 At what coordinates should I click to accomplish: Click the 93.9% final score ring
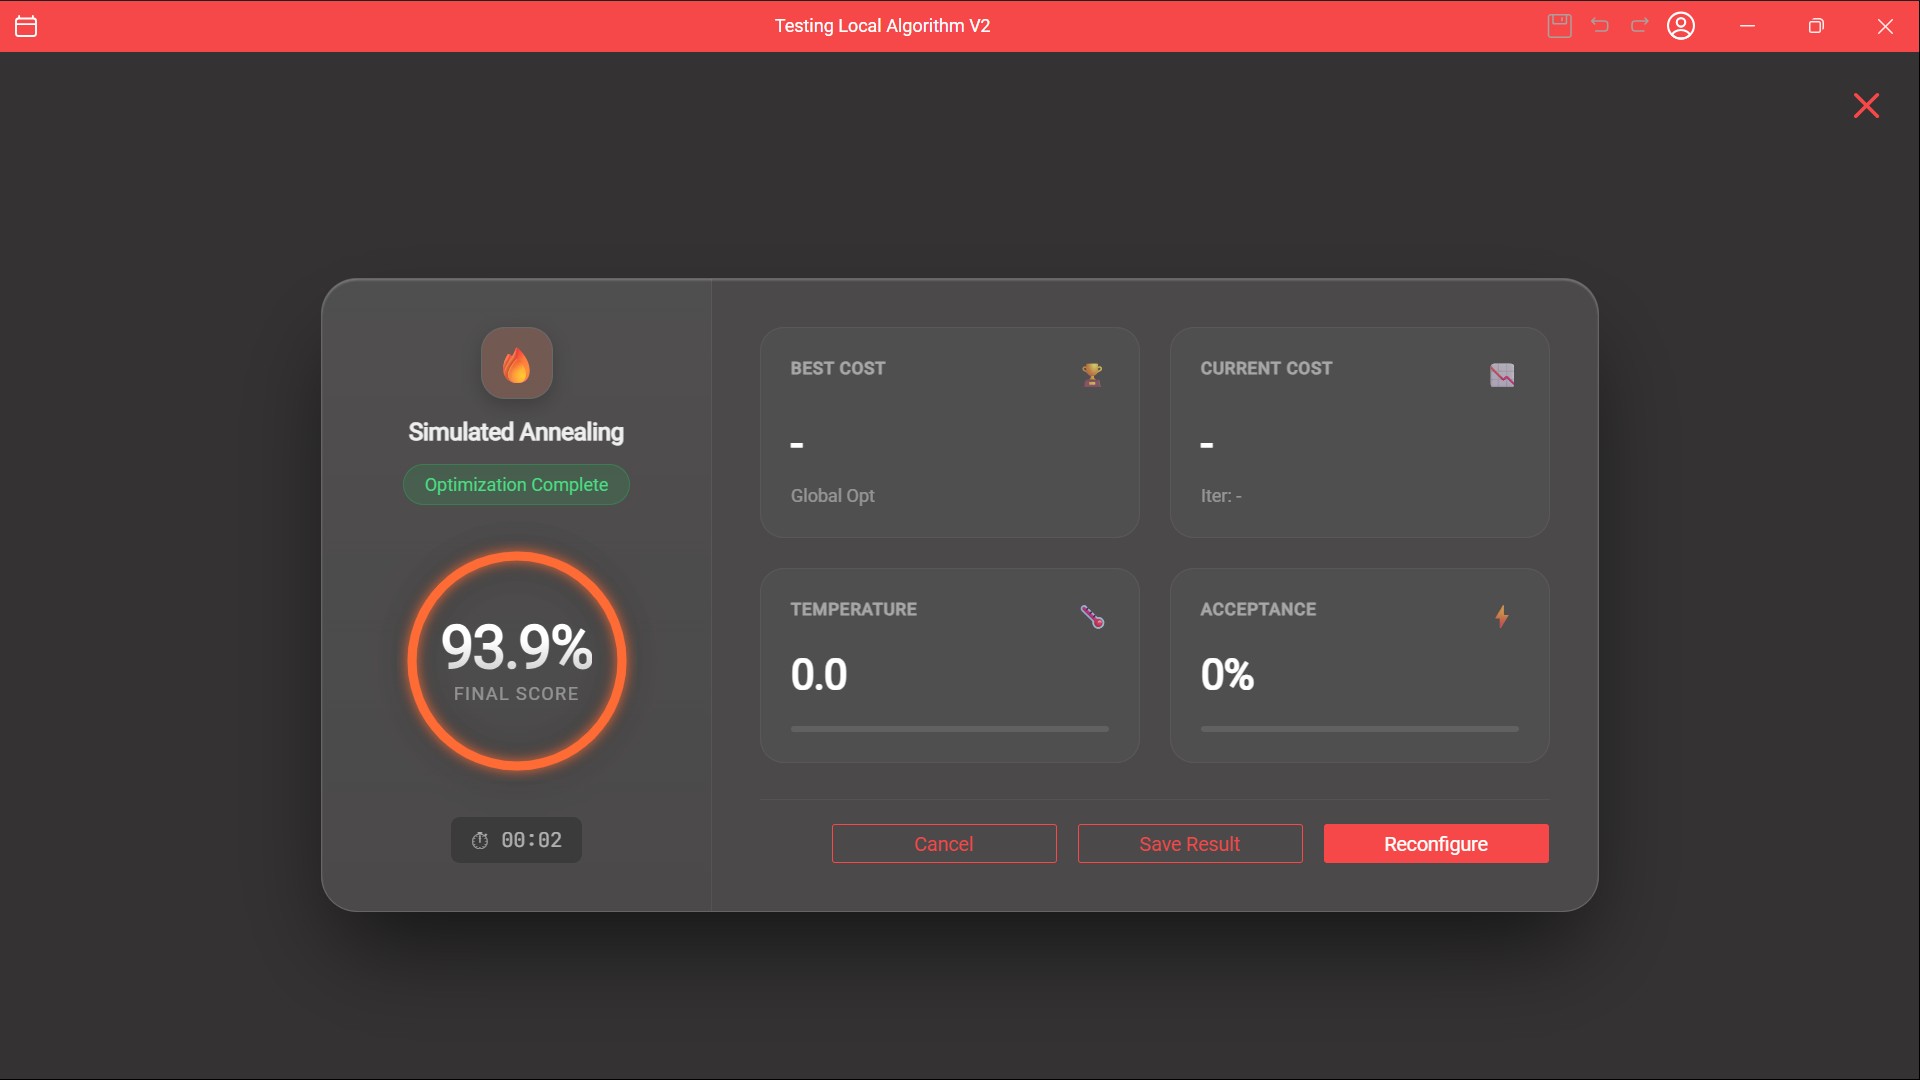pos(516,661)
